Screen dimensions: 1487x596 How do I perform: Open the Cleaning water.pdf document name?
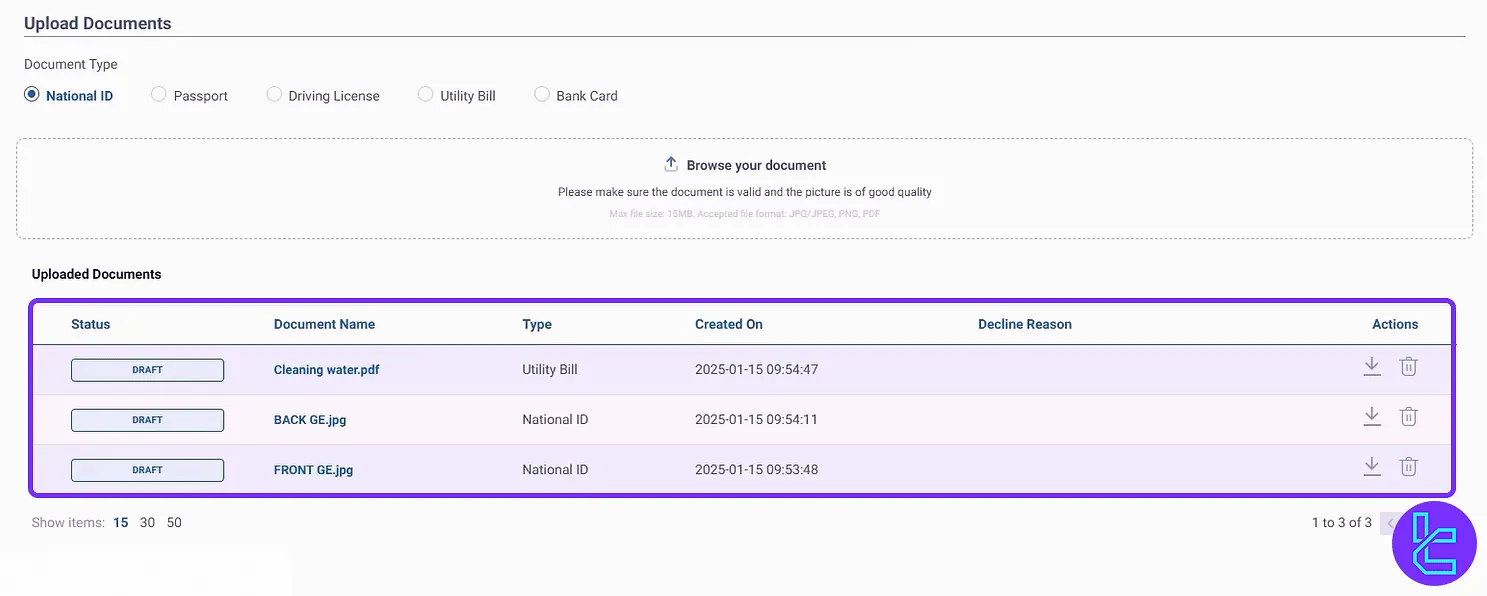(x=326, y=370)
